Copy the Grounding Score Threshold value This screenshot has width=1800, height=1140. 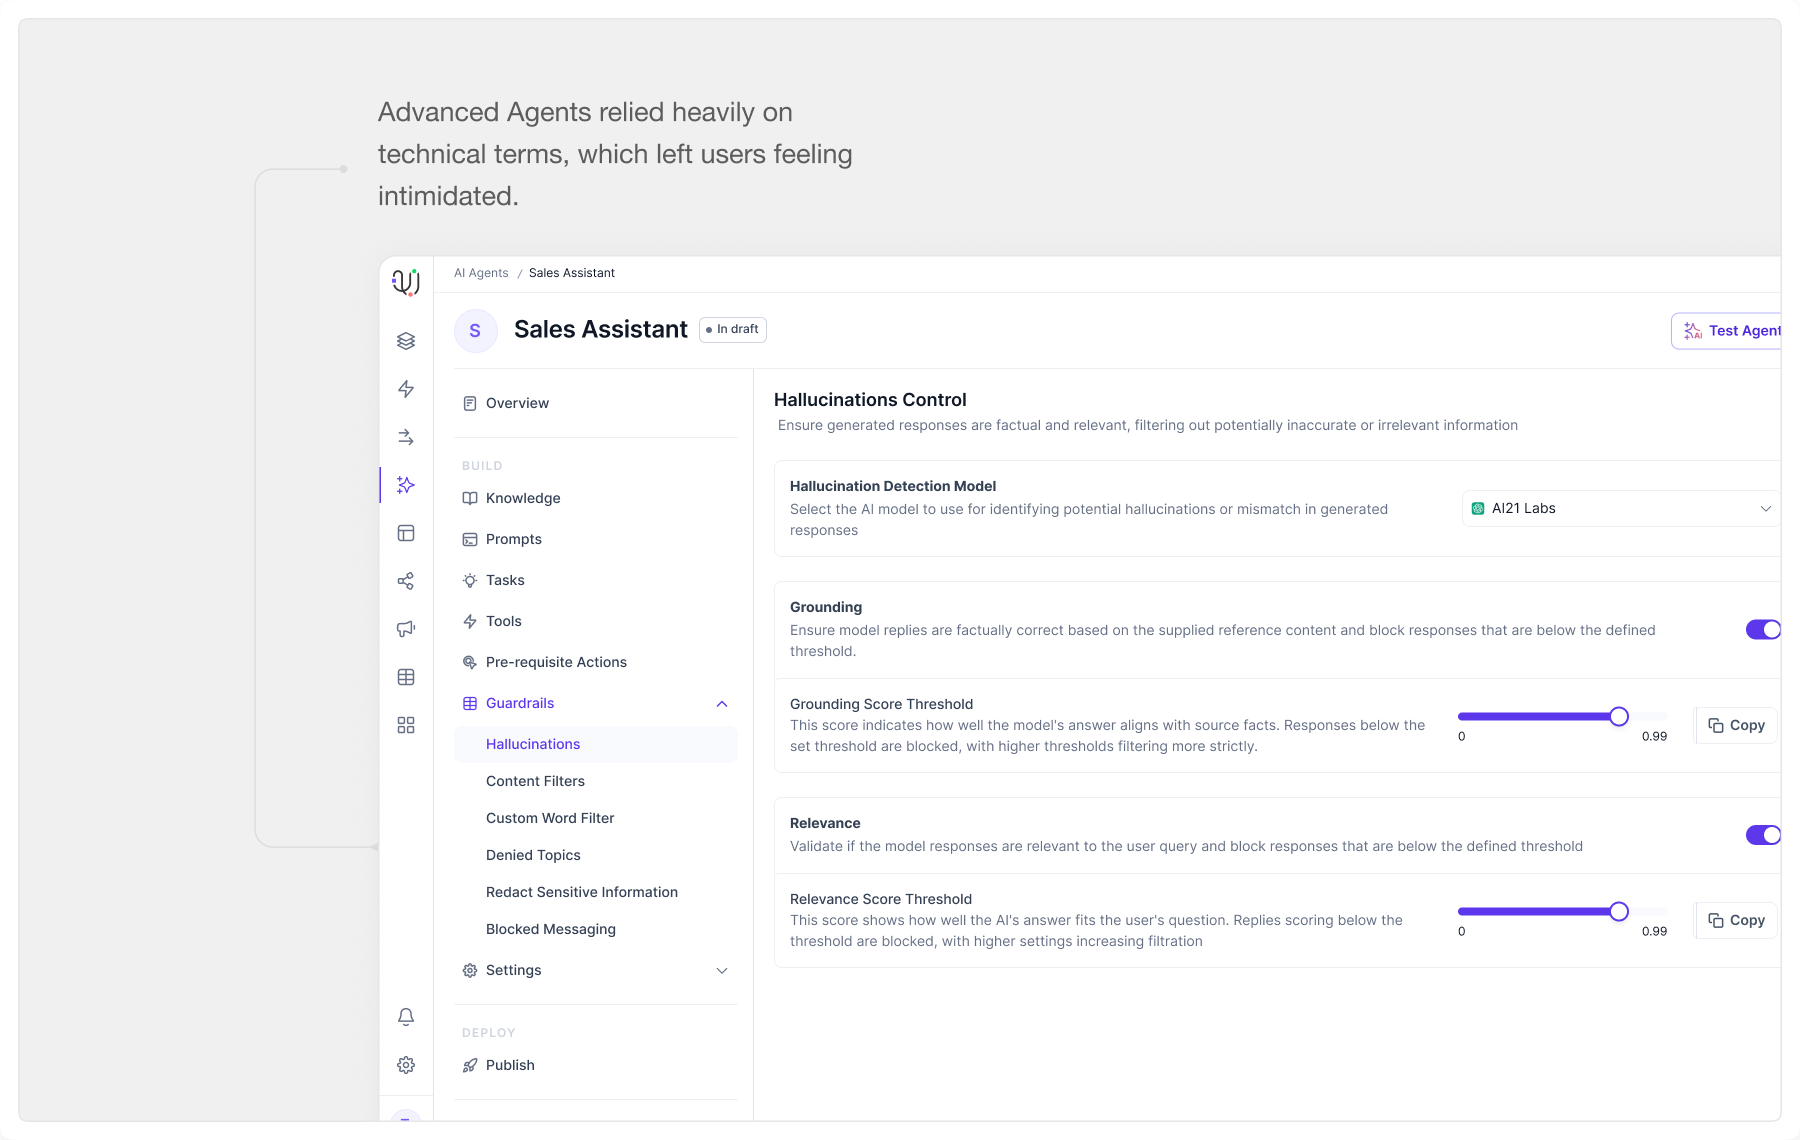tap(1737, 725)
